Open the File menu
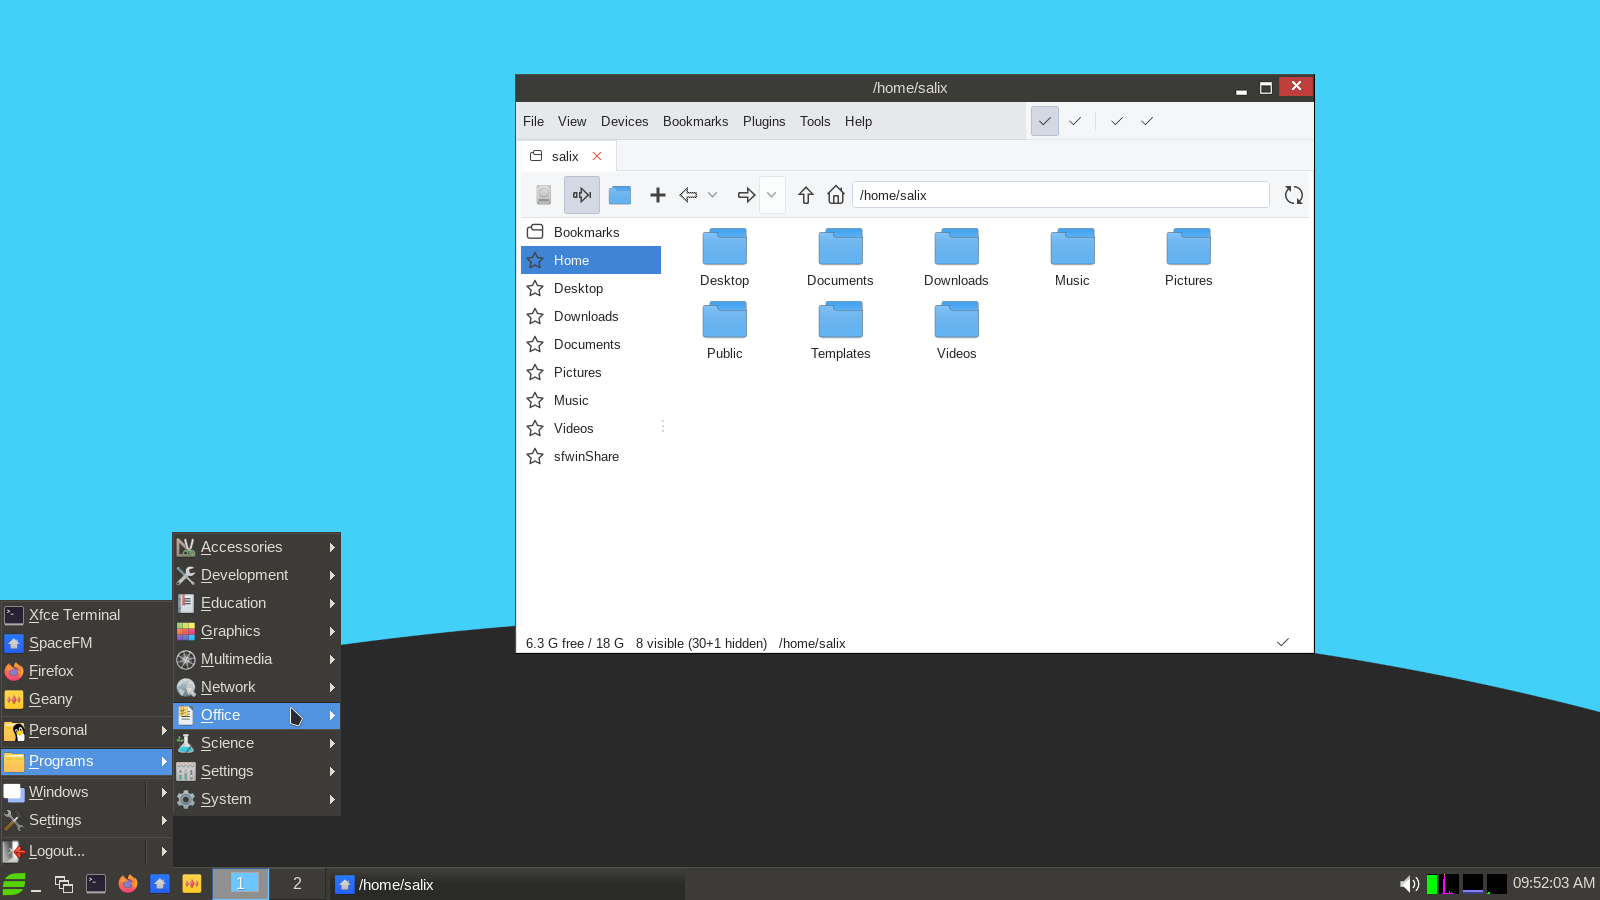1600x900 pixels. 534,121
